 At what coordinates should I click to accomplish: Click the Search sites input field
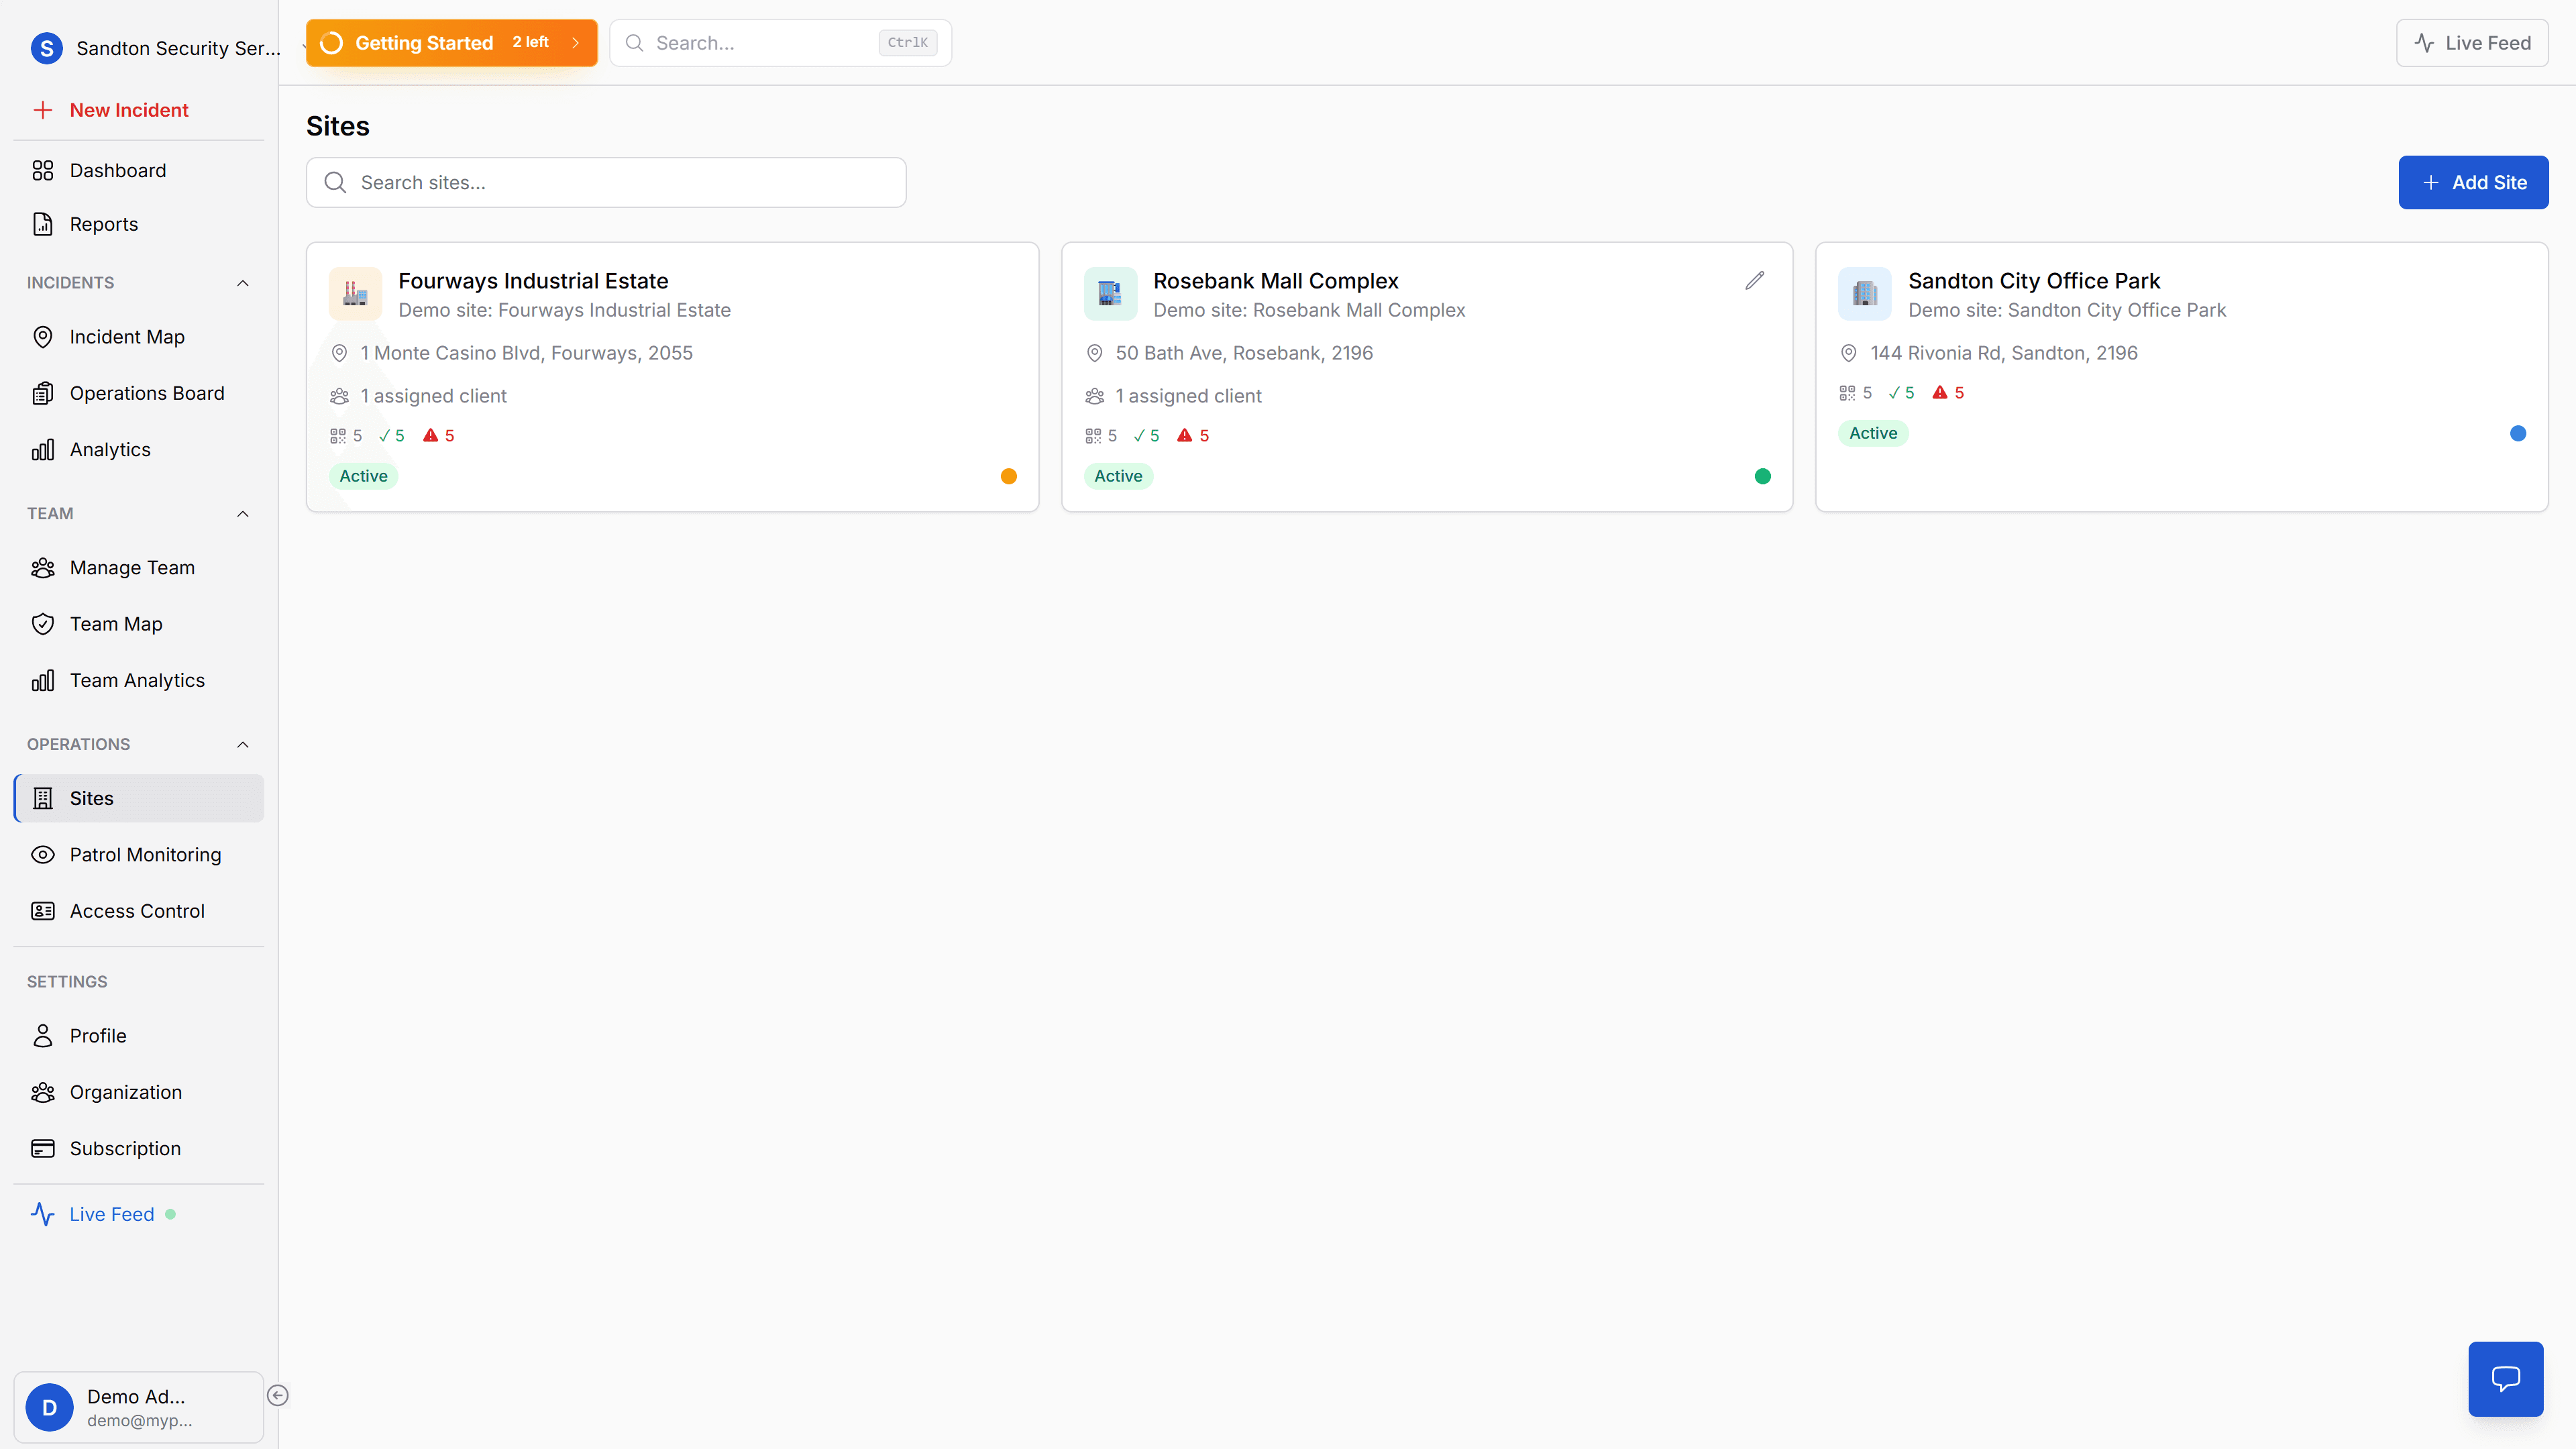pos(606,182)
